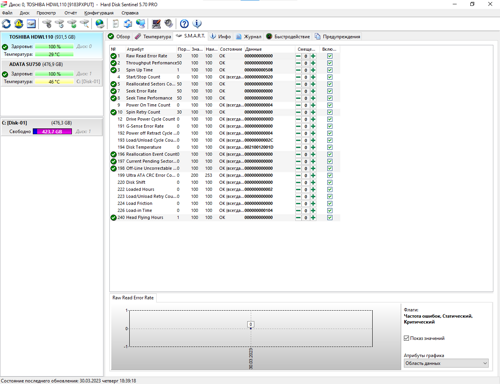Click the green status icon of Raw Read Error Rate
The width and height of the screenshot is (500, 384).
[113, 56]
